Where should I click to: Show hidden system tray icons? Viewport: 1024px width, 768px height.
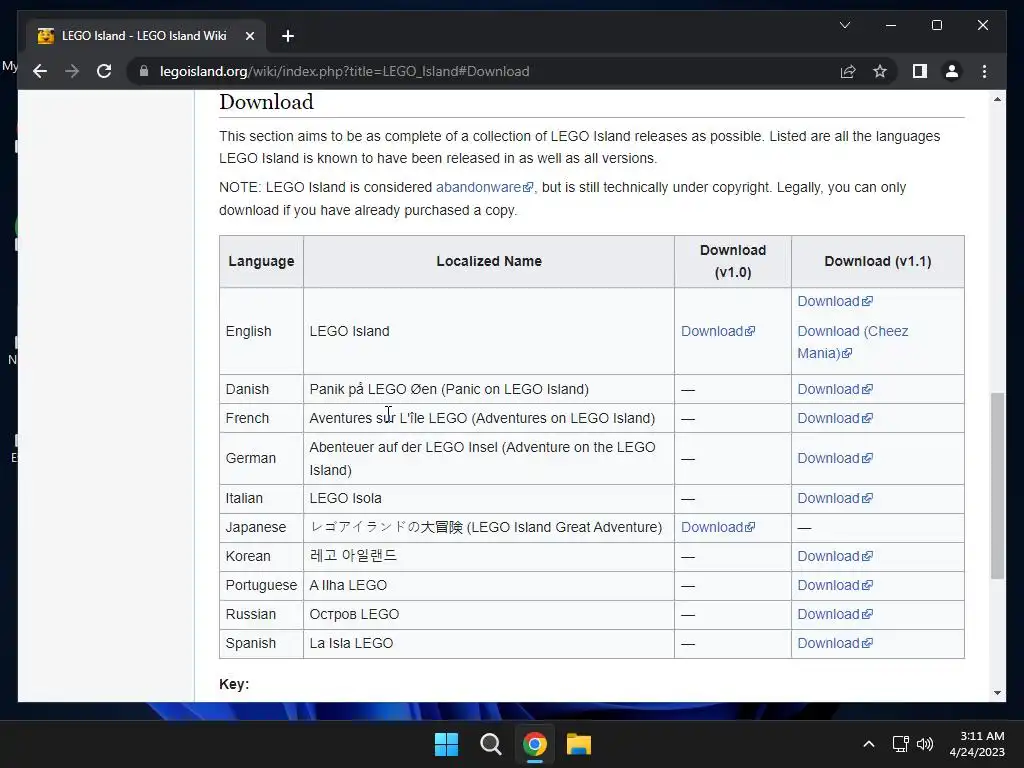pos(869,744)
